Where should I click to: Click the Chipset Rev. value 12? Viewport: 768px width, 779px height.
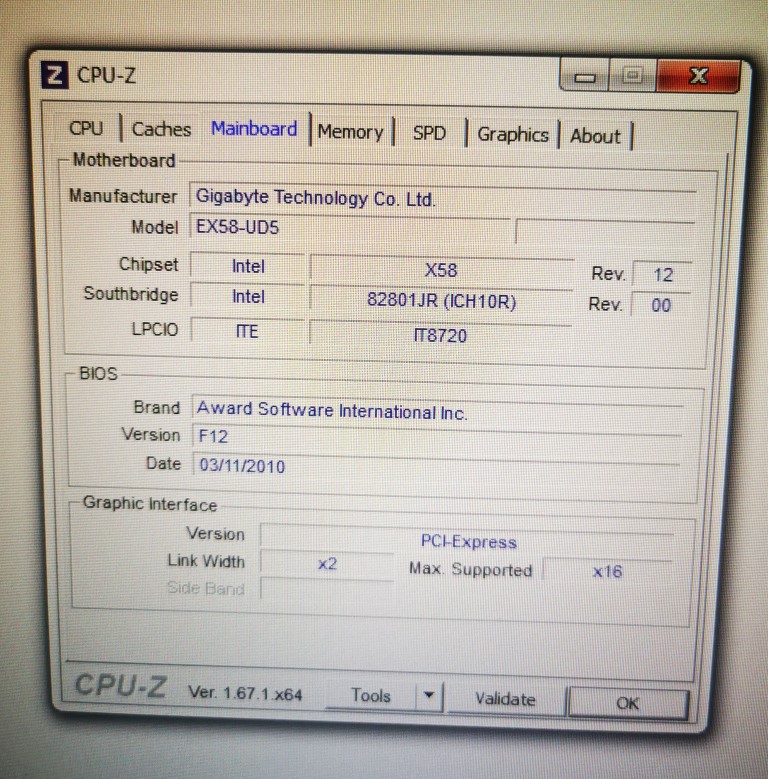(663, 274)
